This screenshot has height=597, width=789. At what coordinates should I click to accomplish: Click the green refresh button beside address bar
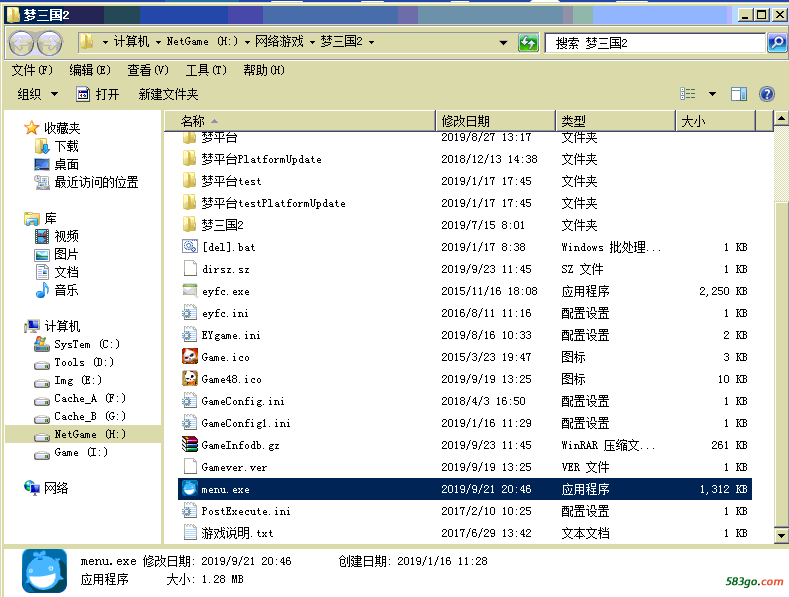528,43
